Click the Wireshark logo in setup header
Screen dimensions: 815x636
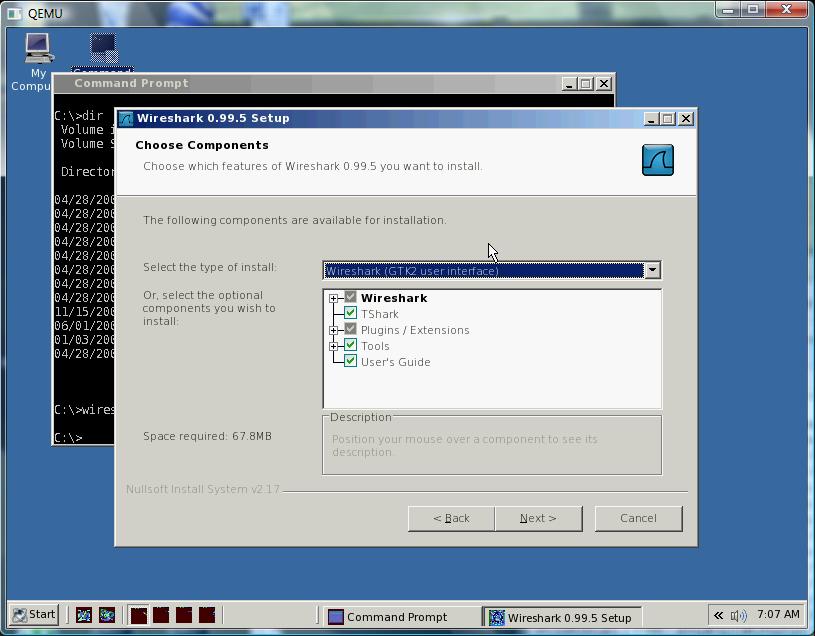[x=657, y=160]
